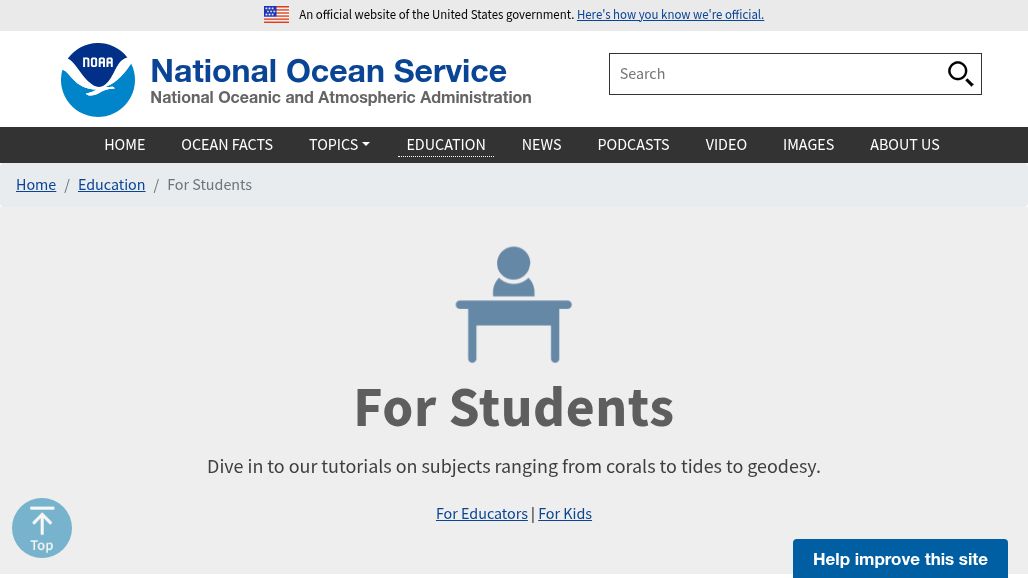Reveal the official website explanation disclosure
The width and height of the screenshot is (1028, 578).
click(x=670, y=14)
